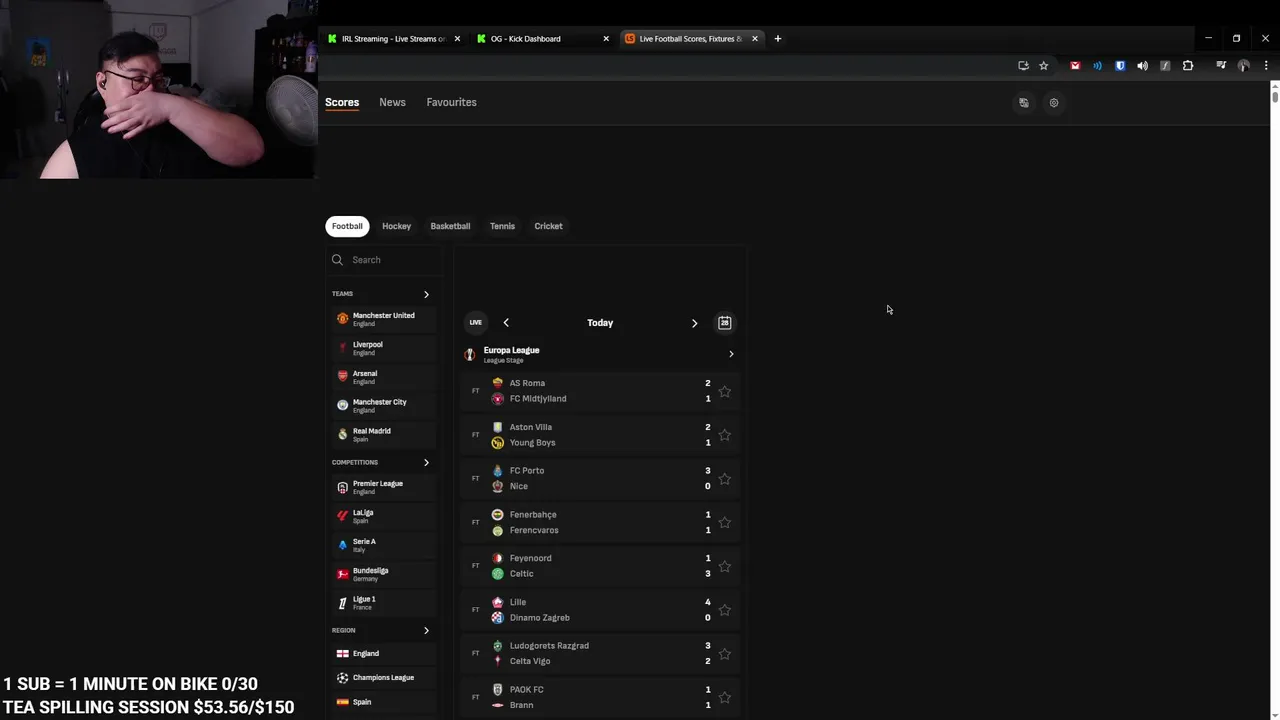Viewport: 1280px width, 720px height.
Task: Open the calendar date picker icon
Action: tap(725, 322)
